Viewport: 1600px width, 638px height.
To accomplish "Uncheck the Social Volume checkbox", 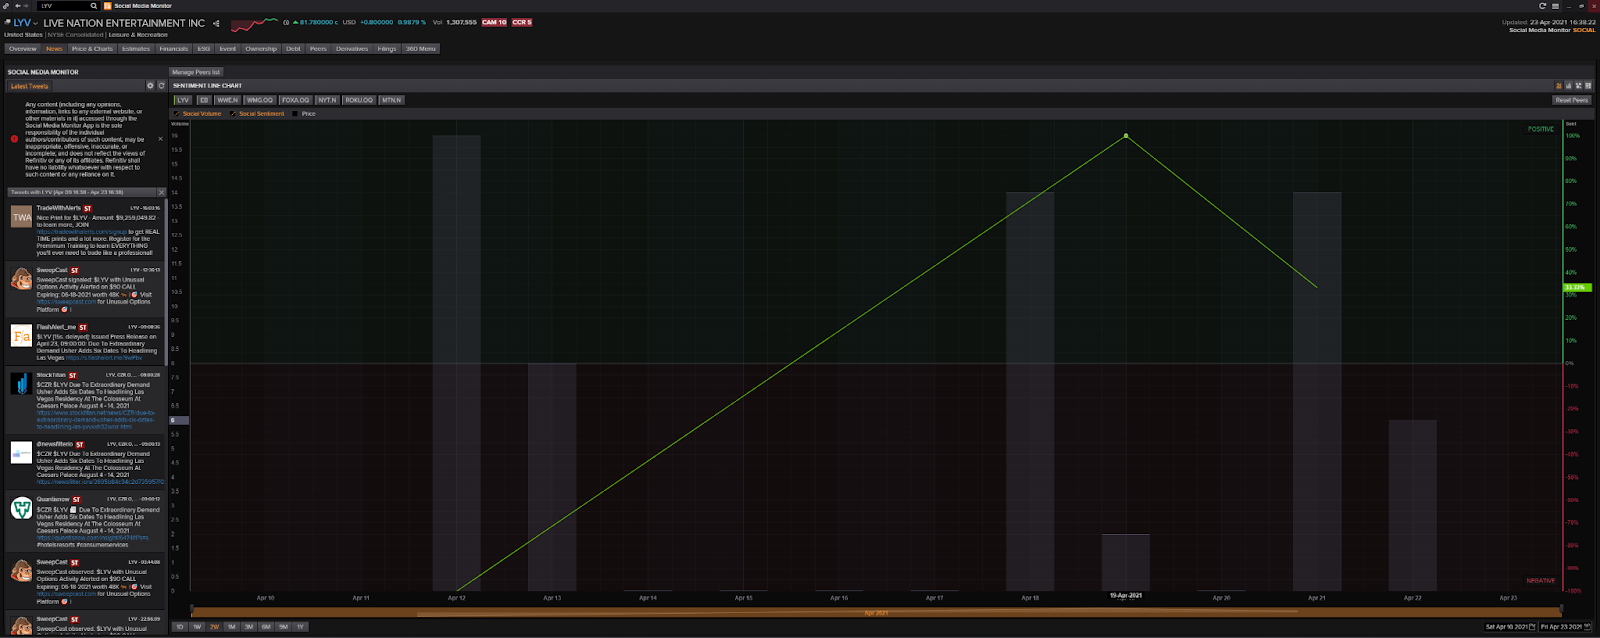I will (x=177, y=114).
